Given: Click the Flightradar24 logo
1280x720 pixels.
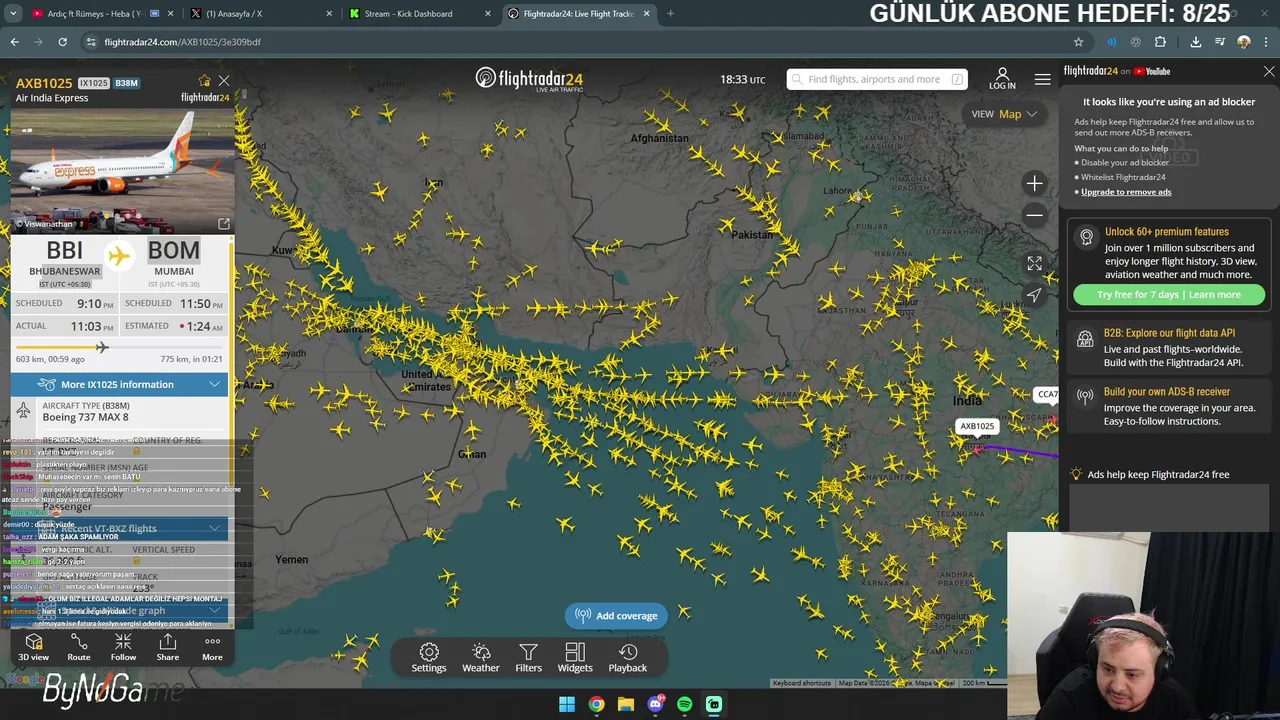Looking at the screenshot, I should click(529, 79).
